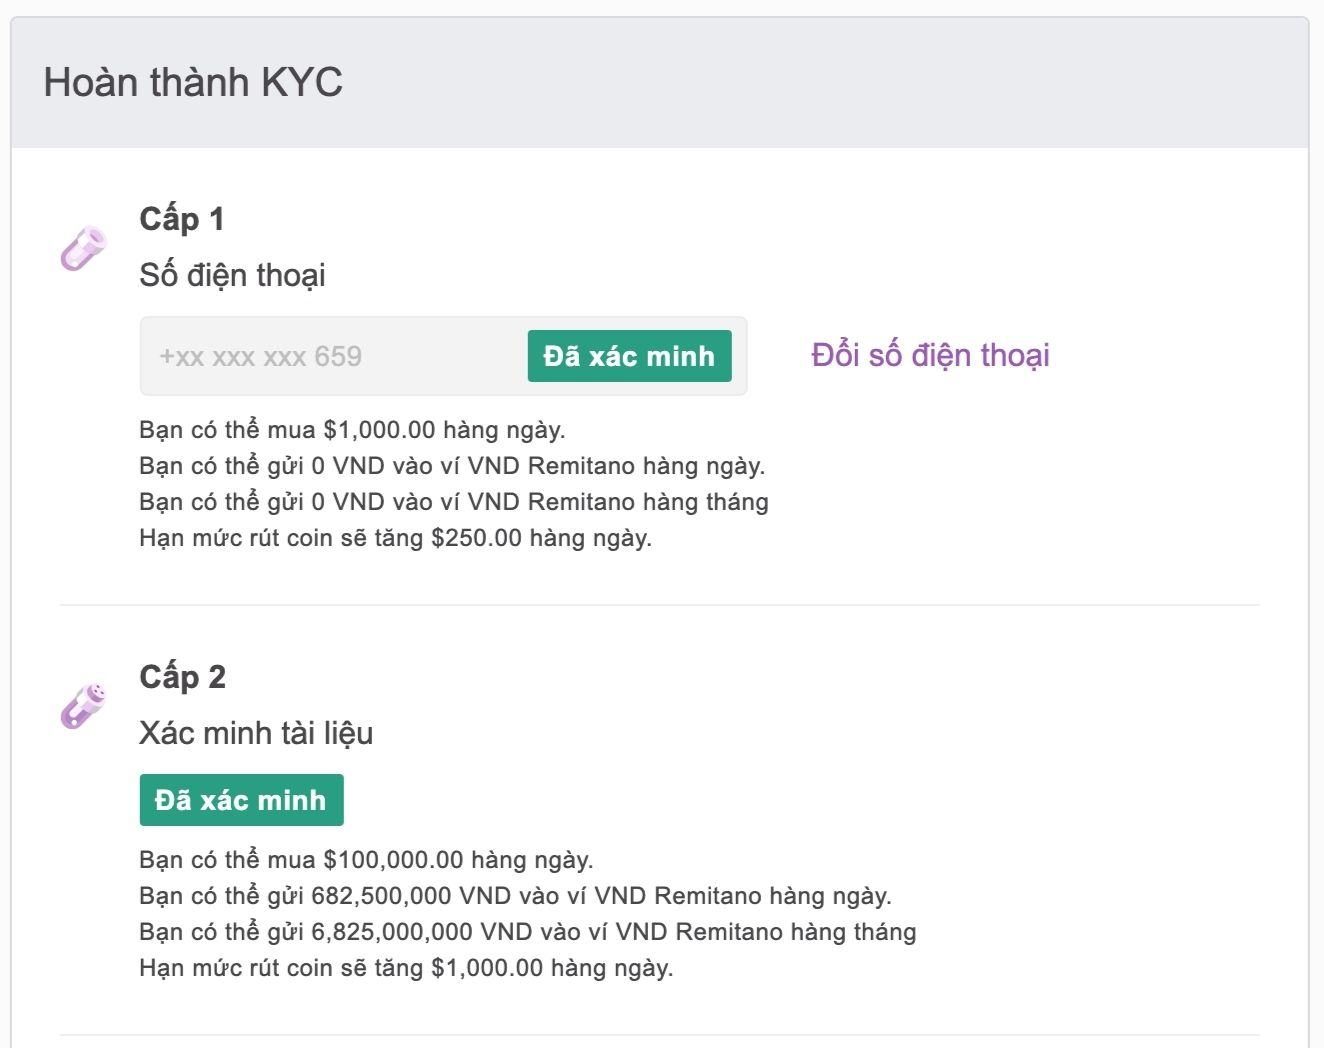Click the Hoàn thành KYC panel title
This screenshot has height=1048, width=1324.
pos(193,82)
